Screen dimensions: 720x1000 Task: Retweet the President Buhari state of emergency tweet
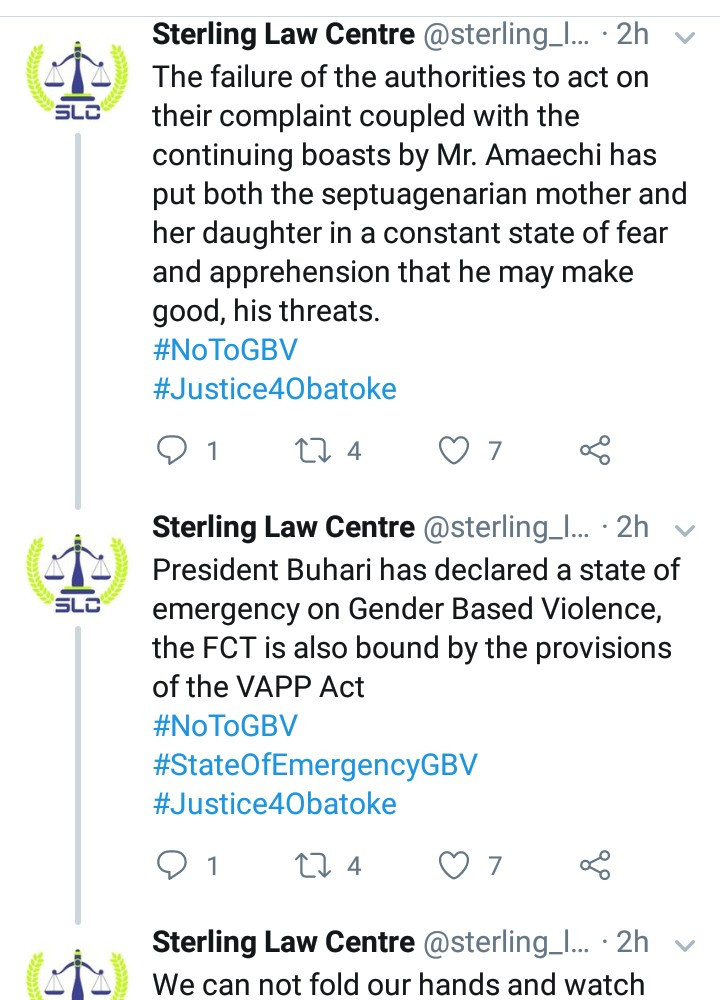(x=312, y=865)
